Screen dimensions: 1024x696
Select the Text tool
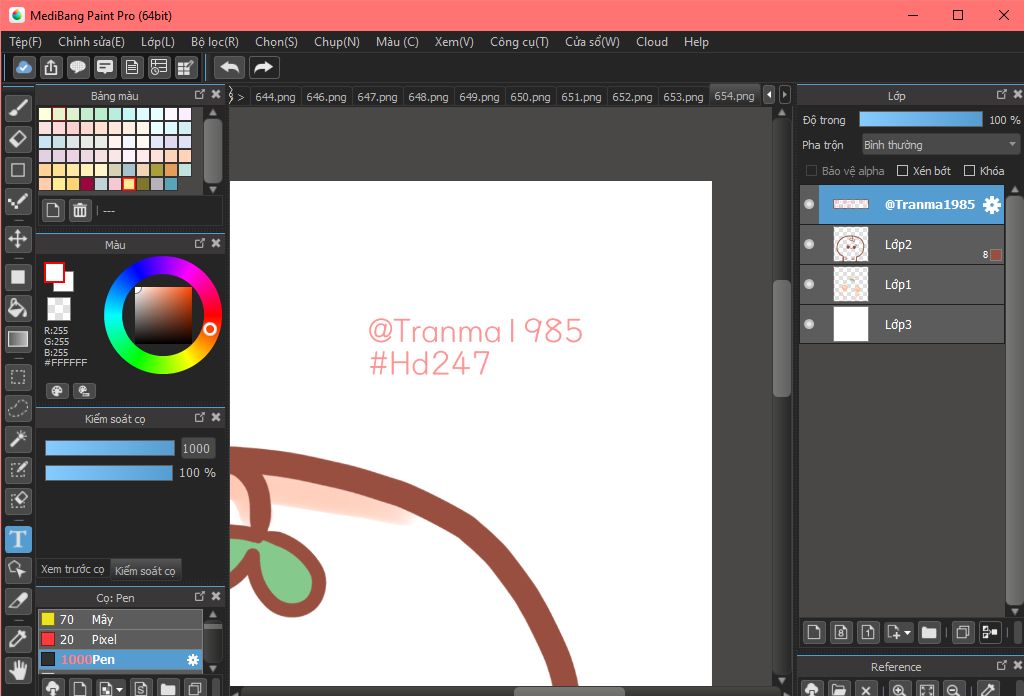click(x=18, y=539)
